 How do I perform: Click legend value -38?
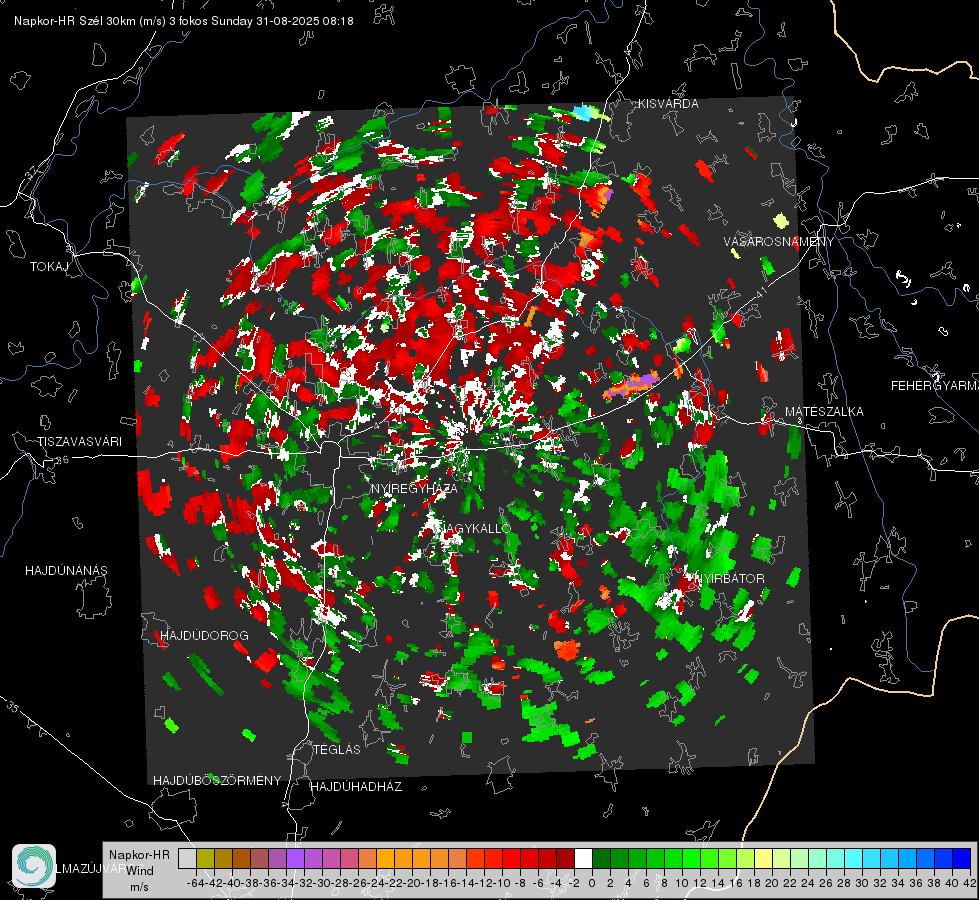[x=250, y=883]
